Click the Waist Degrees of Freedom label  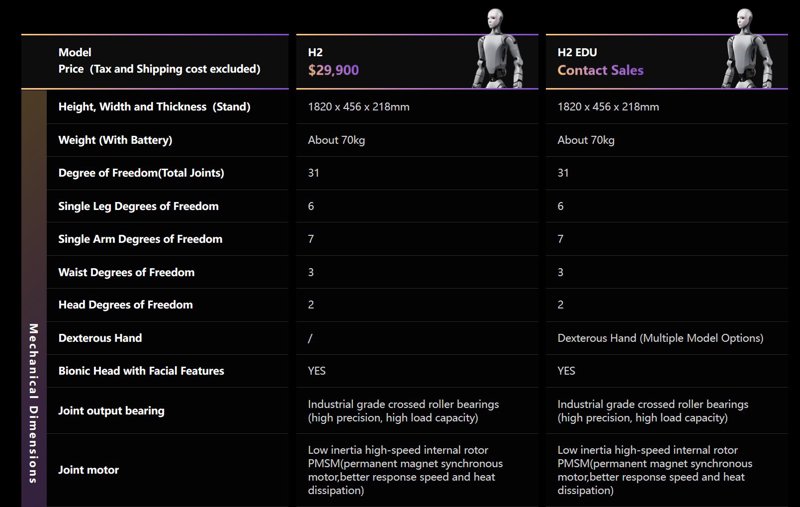coord(126,272)
